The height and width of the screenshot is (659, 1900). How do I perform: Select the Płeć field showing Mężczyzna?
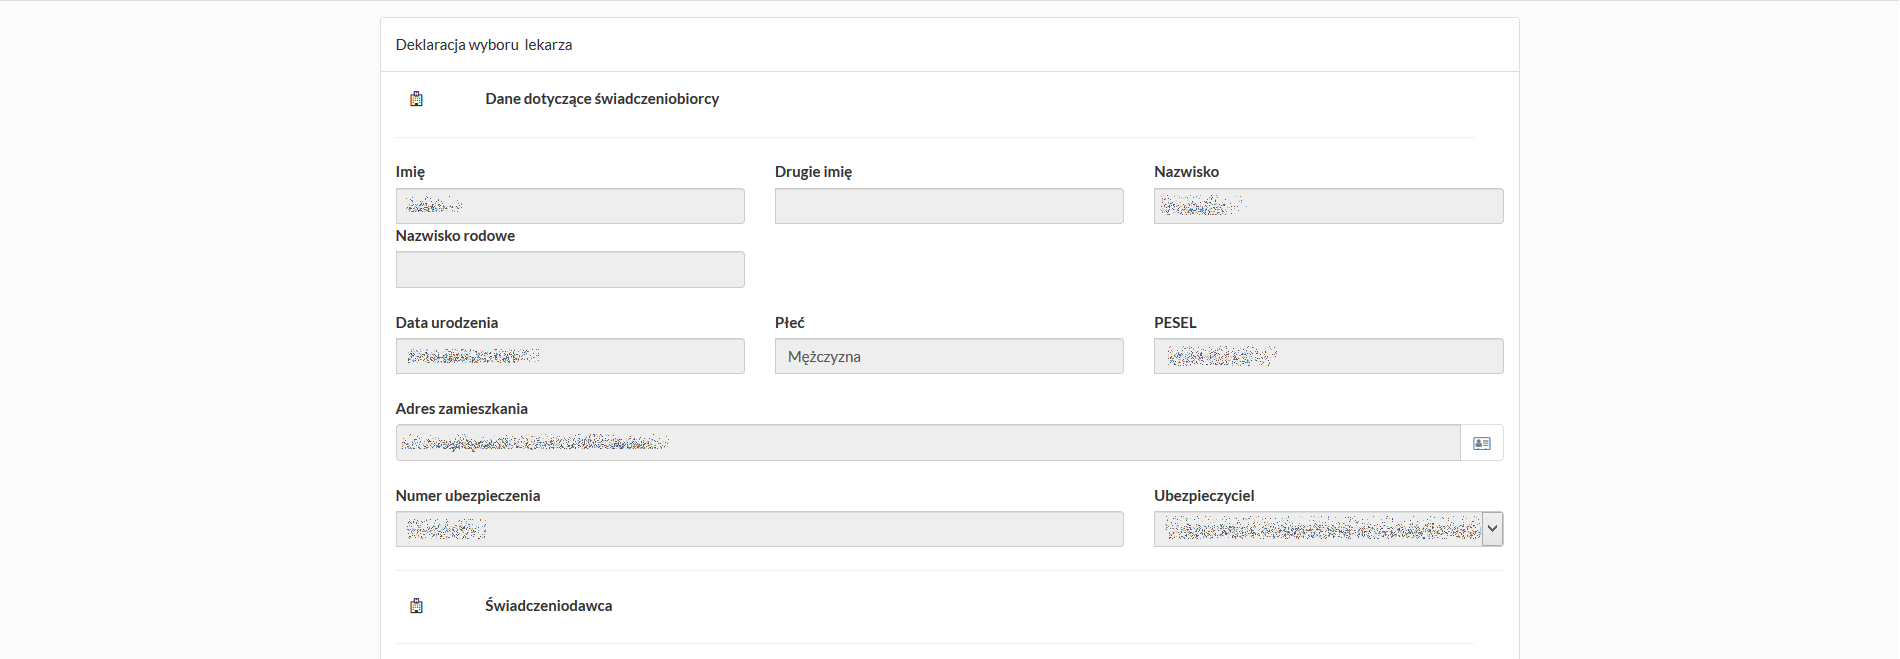pos(948,356)
